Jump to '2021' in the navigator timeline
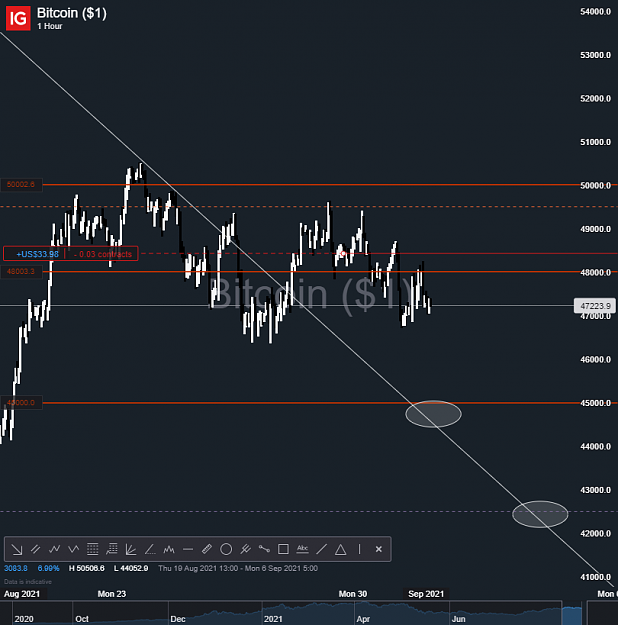618x625 pixels. pos(273,619)
